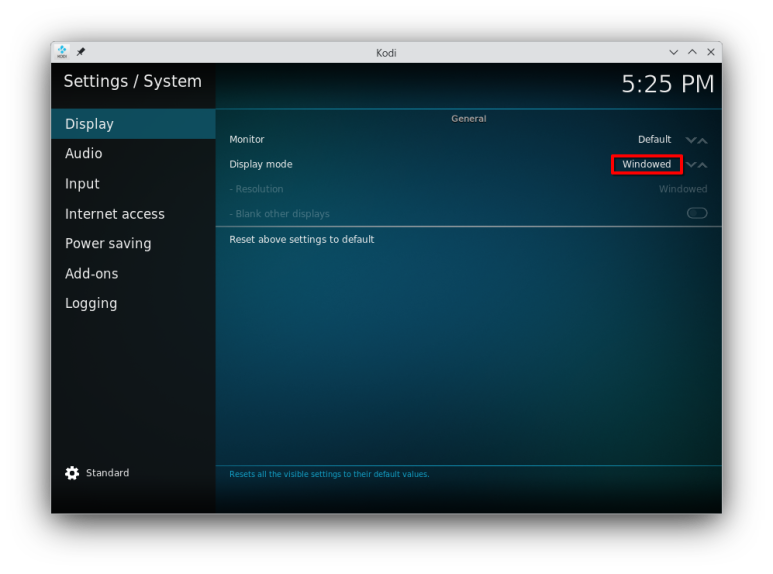The height and width of the screenshot is (574, 773).
Task: Go to Internet access settings
Action: tap(133, 214)
